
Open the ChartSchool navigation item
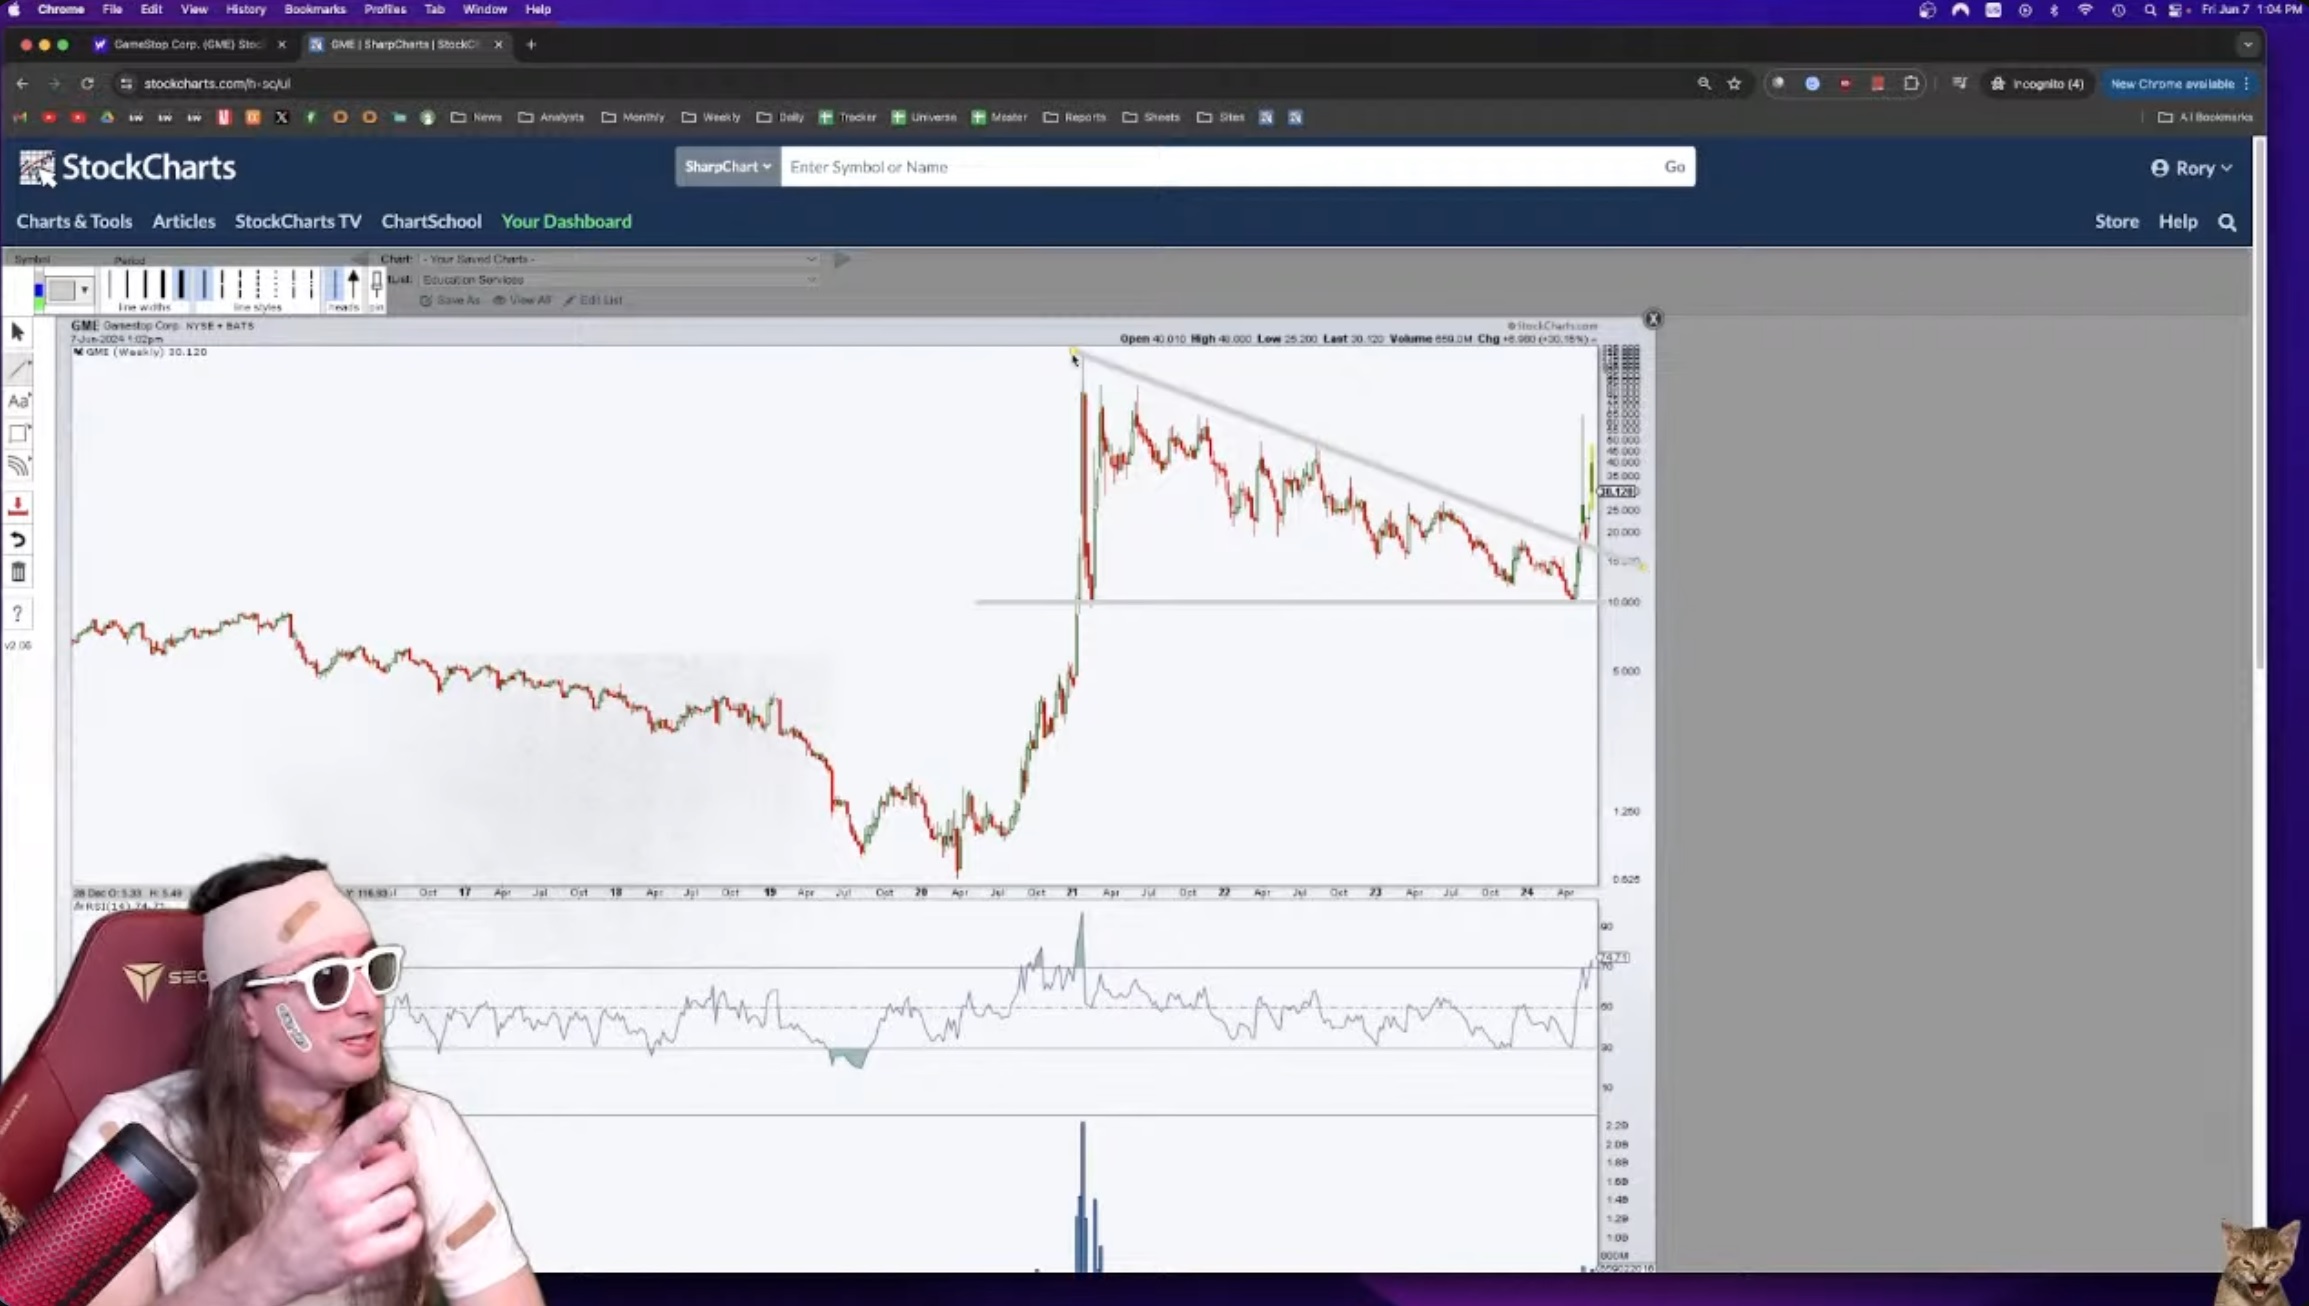pyautogui.click(x=431, y=221)
